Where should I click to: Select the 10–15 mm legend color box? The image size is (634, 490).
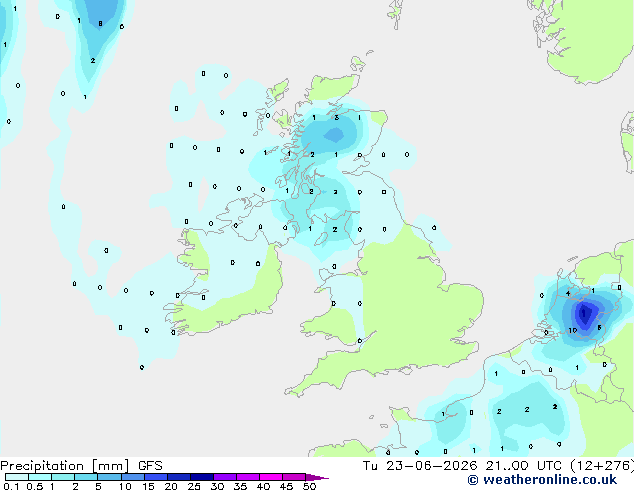[133, 477]
